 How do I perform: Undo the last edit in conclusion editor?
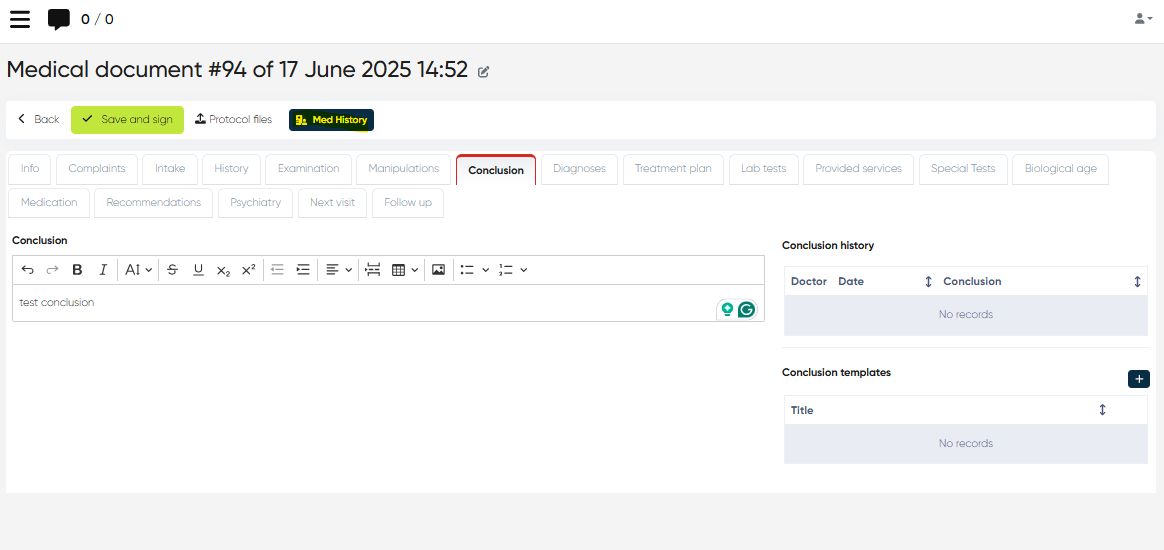click(27, 270)
